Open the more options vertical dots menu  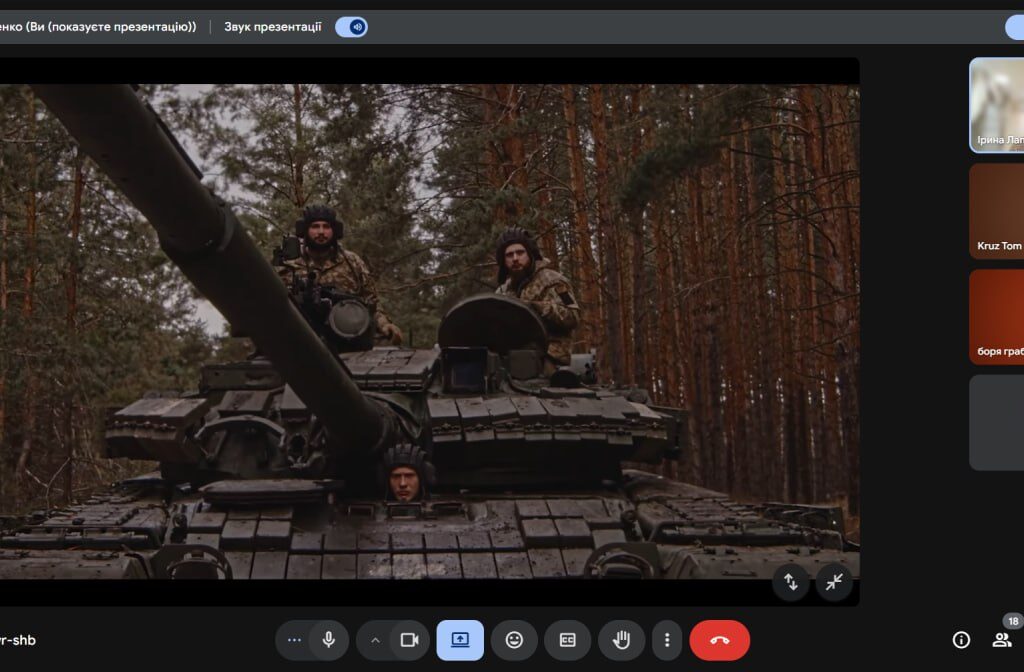point(667,640)
